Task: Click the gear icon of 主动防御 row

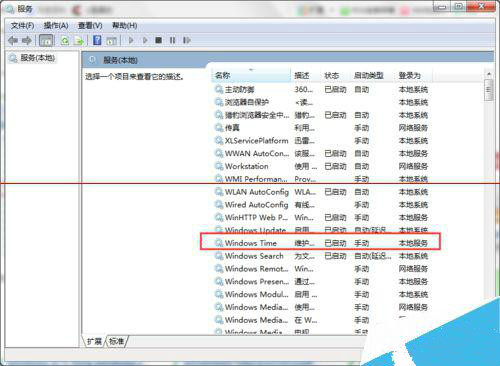Action: click(219, 89)
